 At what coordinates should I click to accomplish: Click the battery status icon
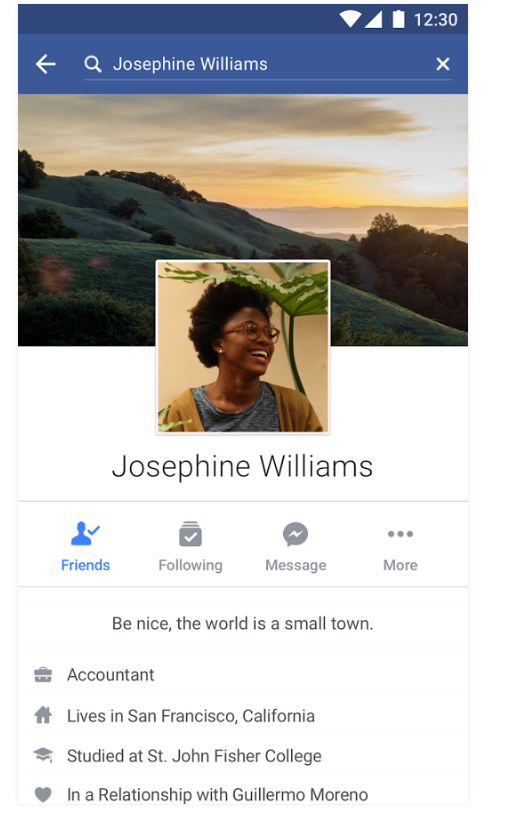(399, 19)
